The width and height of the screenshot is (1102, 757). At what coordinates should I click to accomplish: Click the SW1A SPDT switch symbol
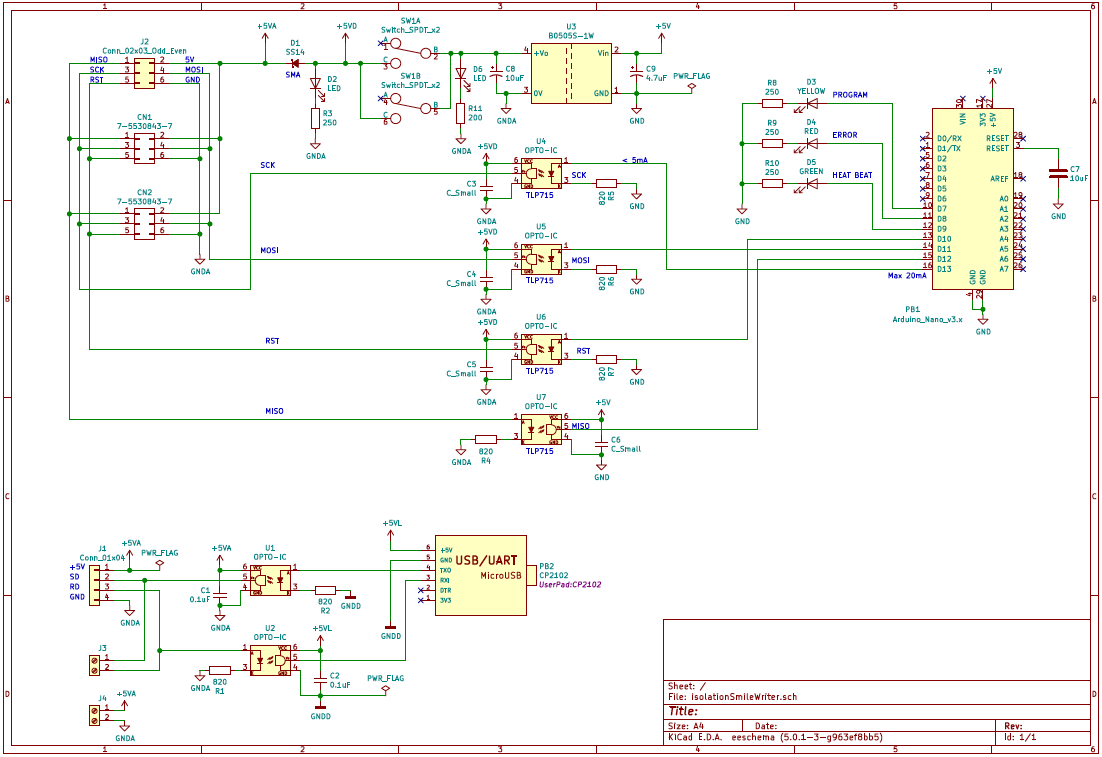click(x=411, y=53)
